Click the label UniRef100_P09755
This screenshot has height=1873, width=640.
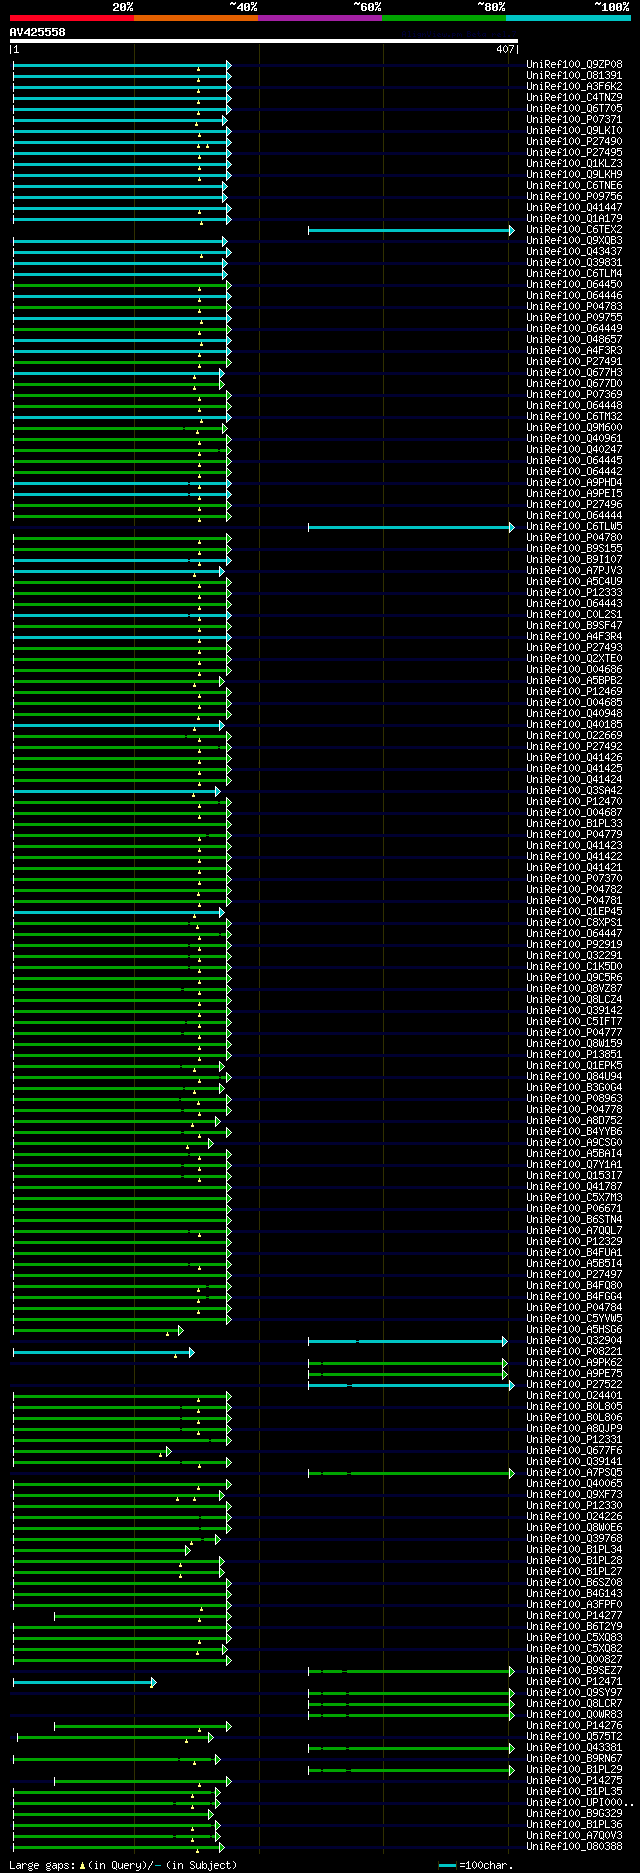point(574,318)
